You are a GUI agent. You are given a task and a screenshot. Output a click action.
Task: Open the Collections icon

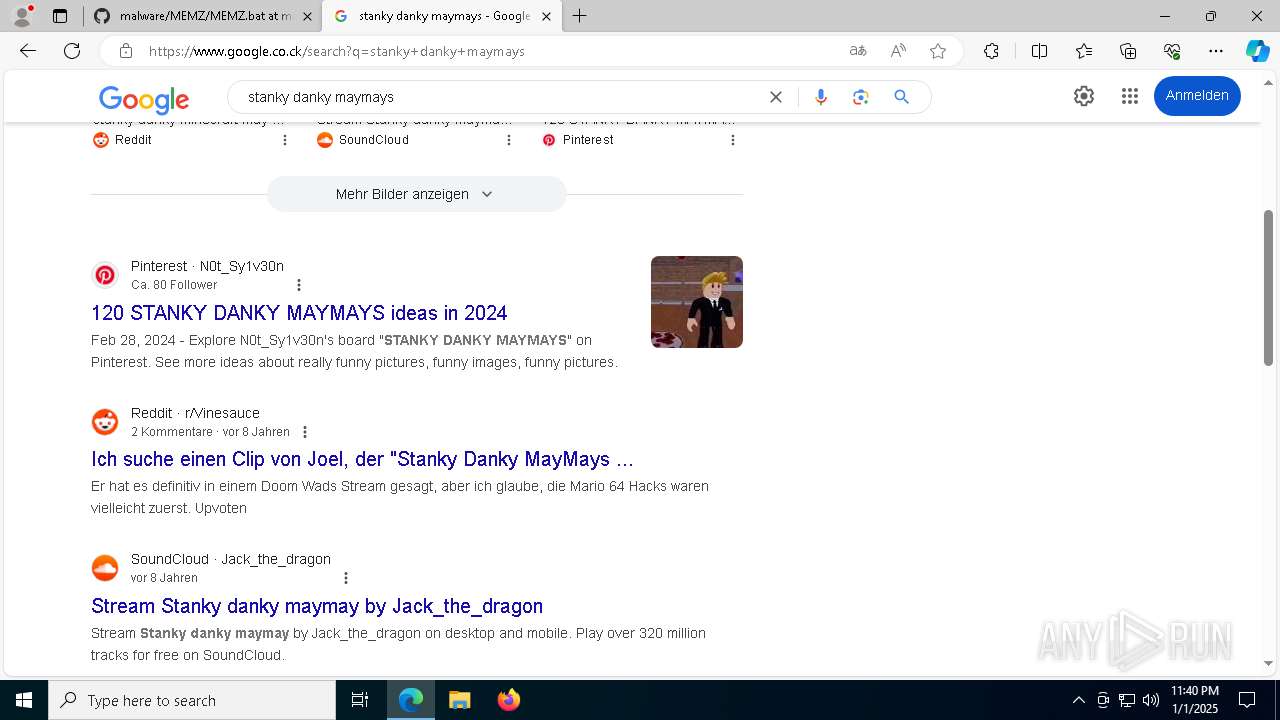click(x=1128, y=51)
